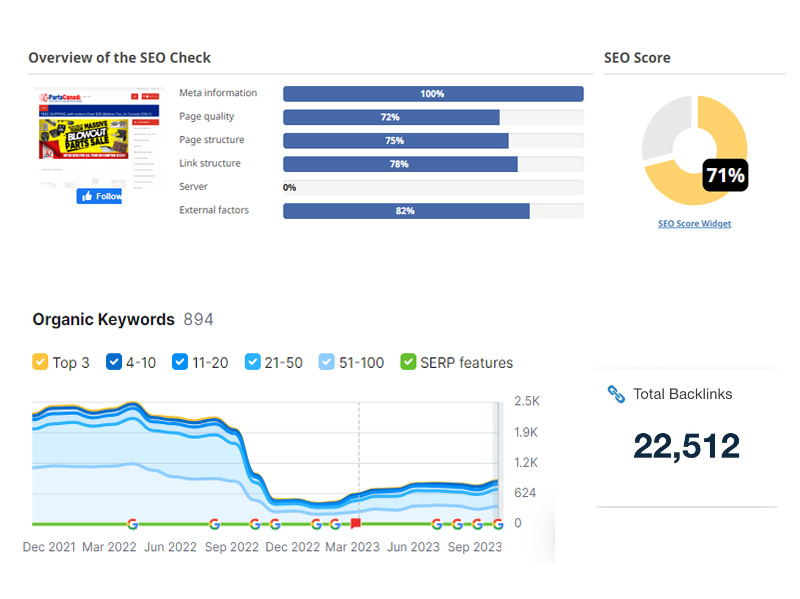Click the red flag marker on the timeline
800x599 pixels.
click(355, 523)
